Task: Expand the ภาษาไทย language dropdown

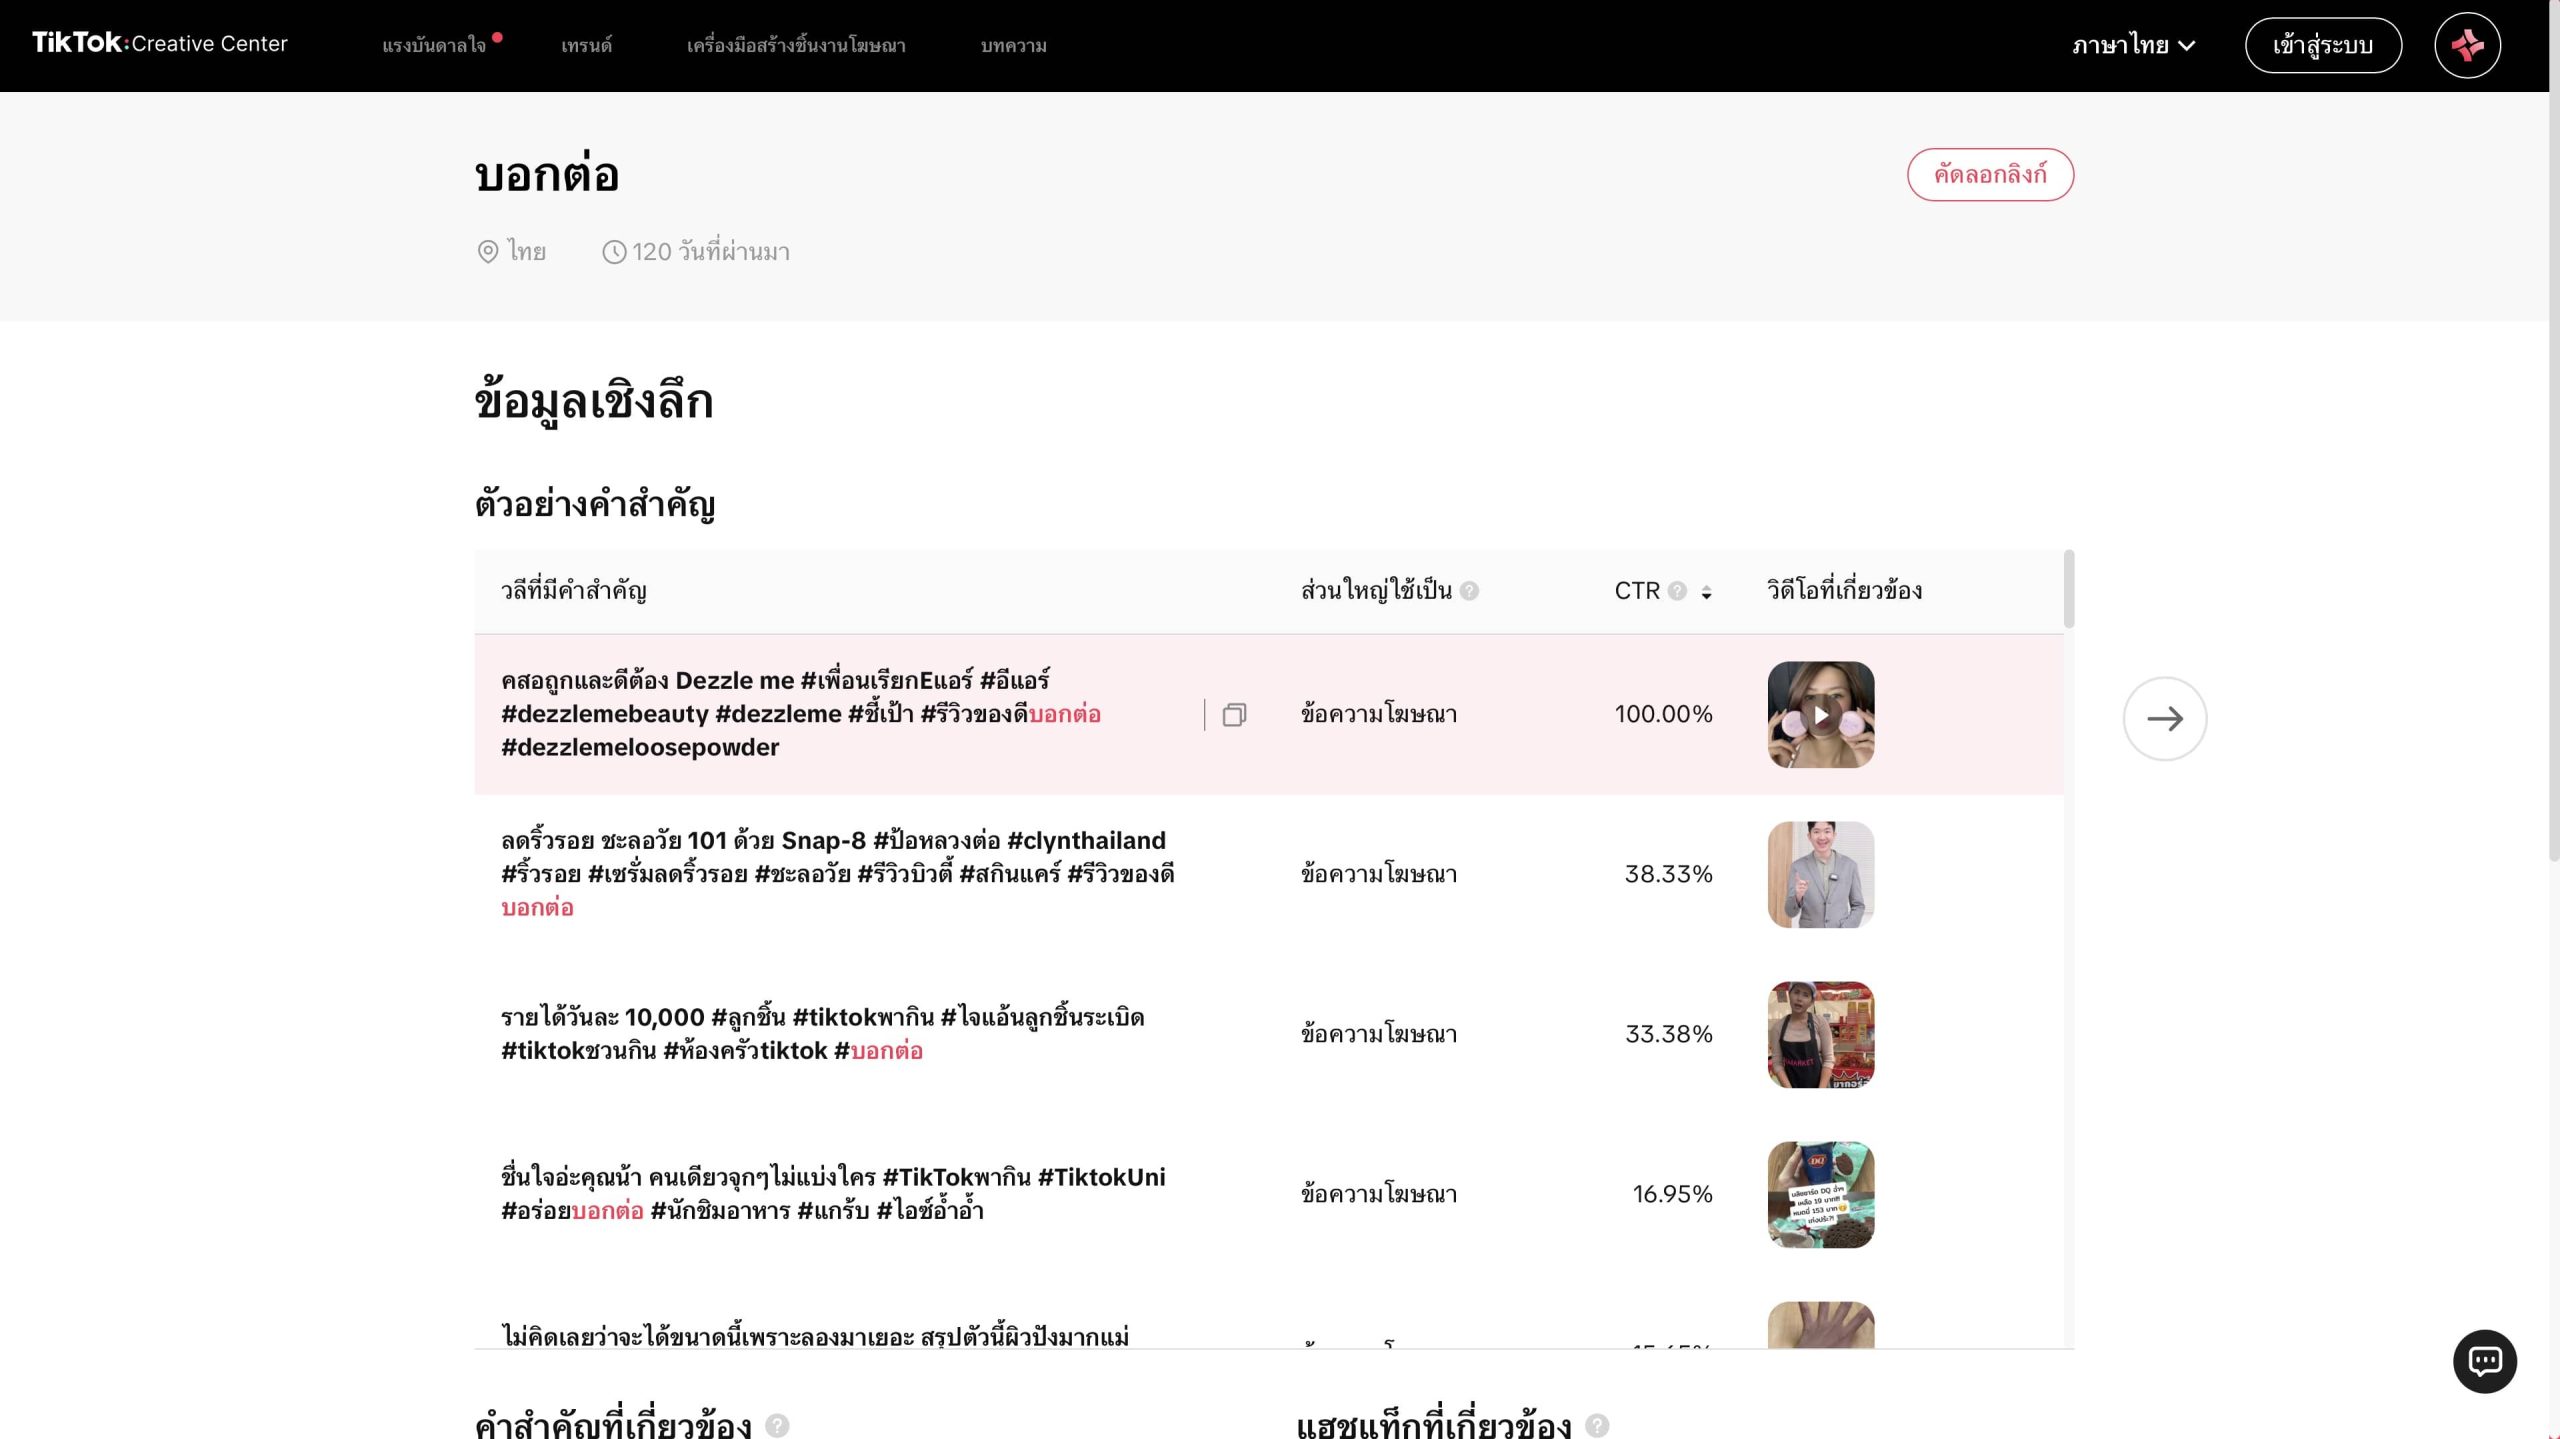Action: (x=2133, y=45)
